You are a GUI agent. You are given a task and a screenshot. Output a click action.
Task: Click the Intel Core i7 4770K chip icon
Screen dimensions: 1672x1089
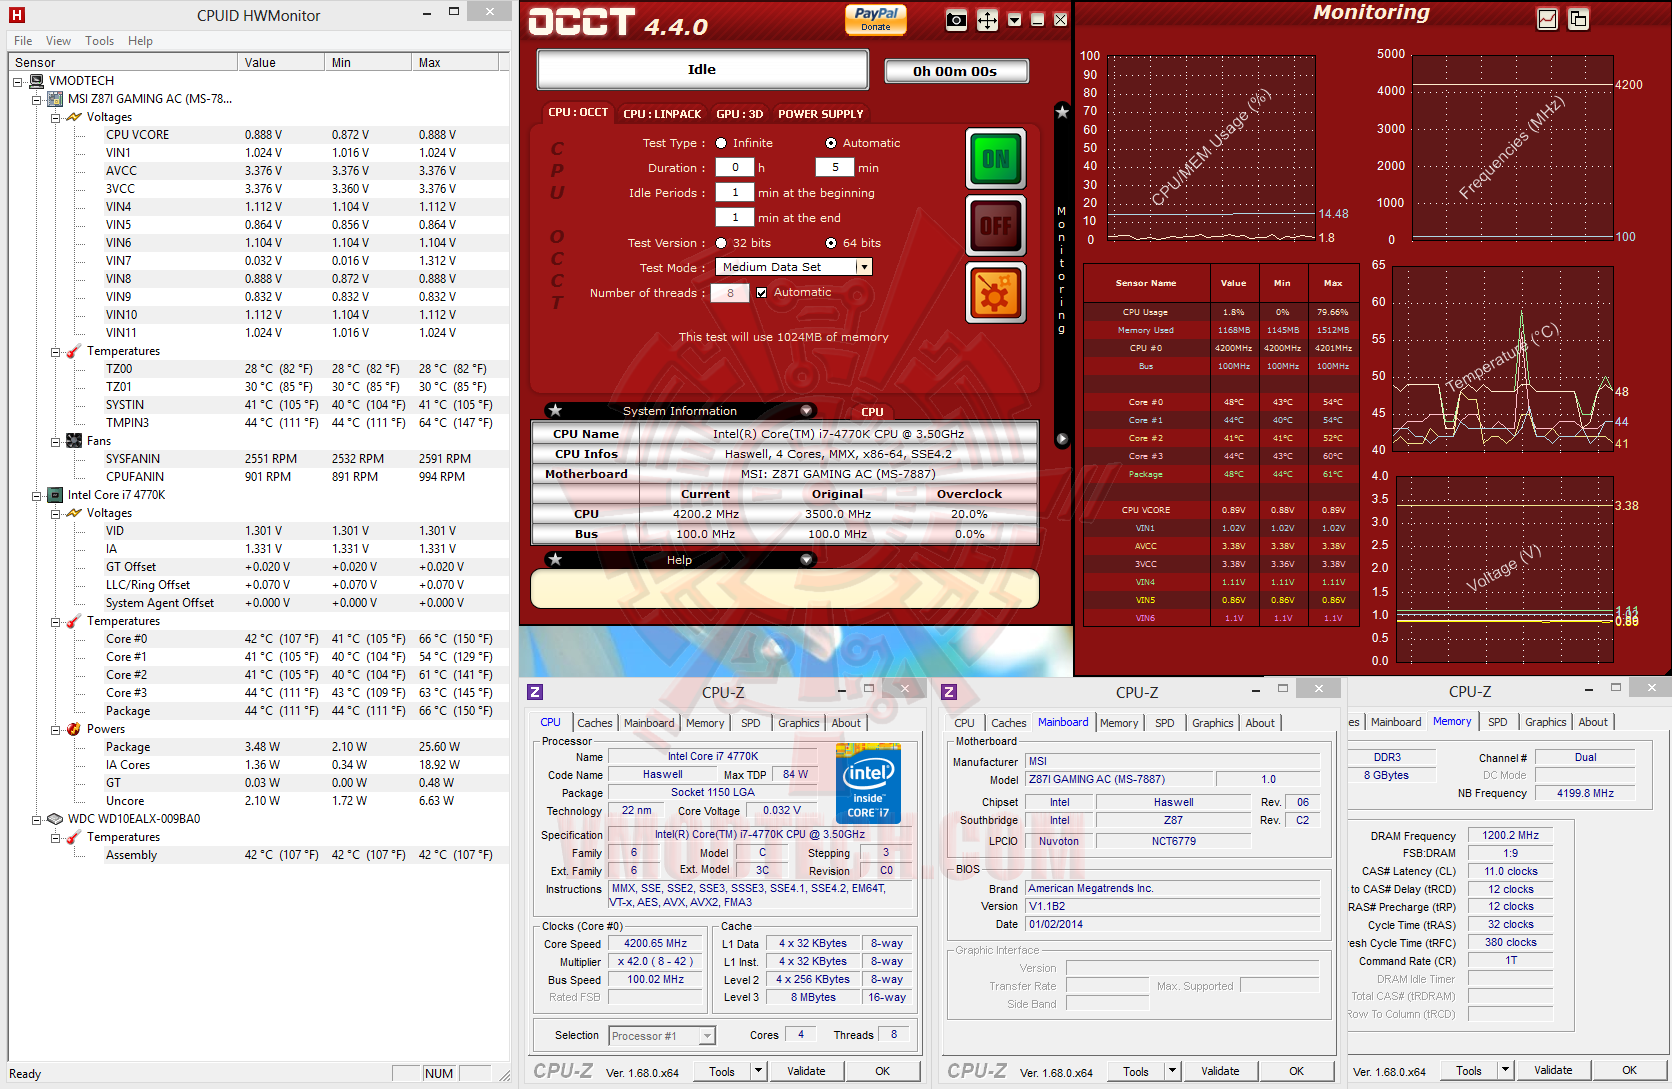point(55,495)
